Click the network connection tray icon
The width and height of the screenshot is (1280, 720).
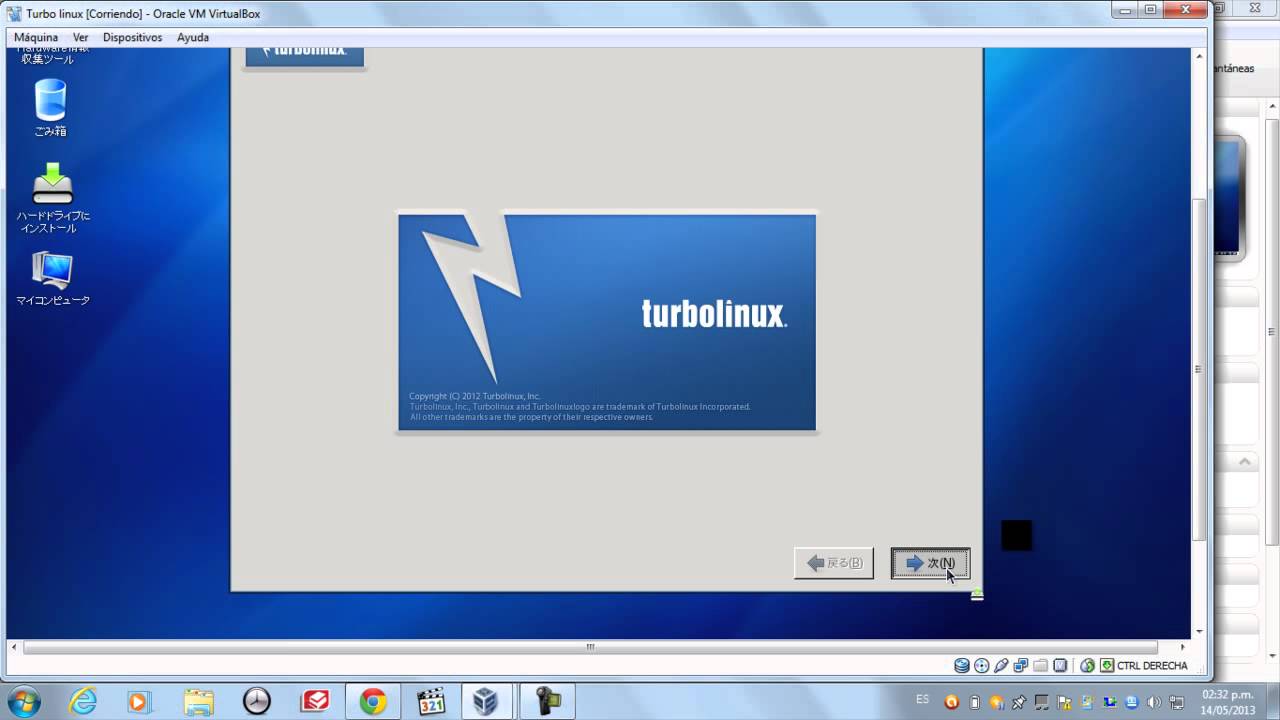[x=1176, y=703]
